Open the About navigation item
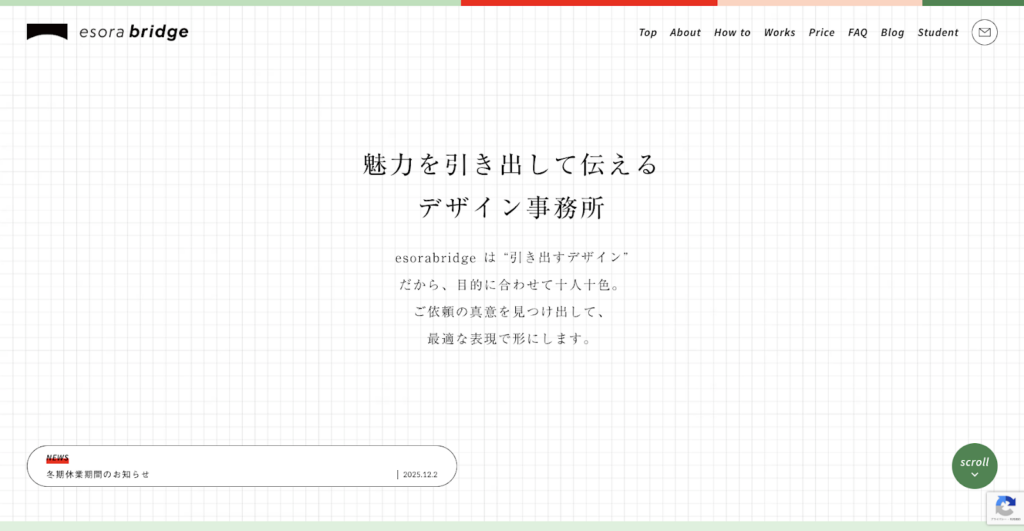Viewport: 1024px width, 531px height. point(685,33)
